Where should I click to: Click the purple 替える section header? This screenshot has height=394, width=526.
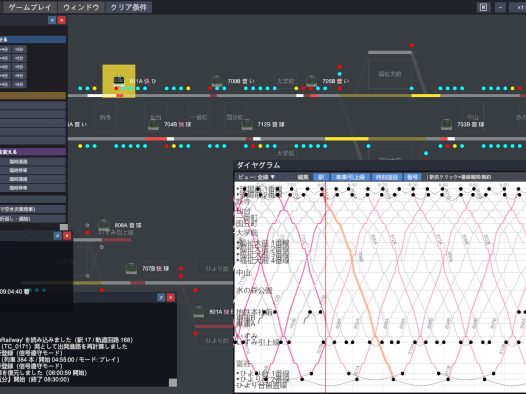33,152
